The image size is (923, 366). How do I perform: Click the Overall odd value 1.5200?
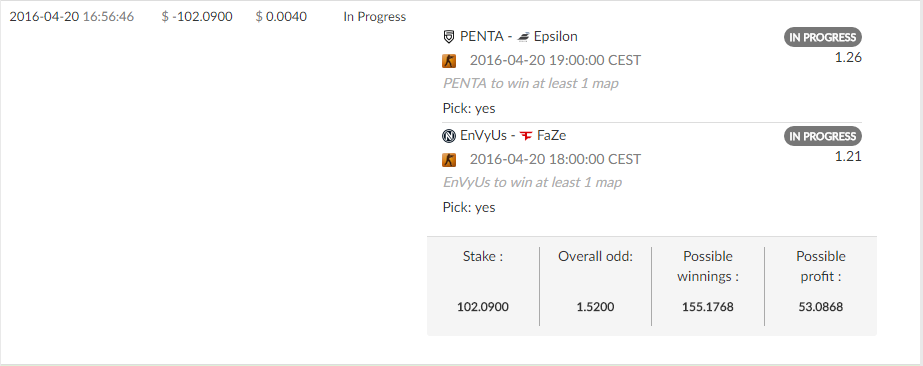point(595,307)
